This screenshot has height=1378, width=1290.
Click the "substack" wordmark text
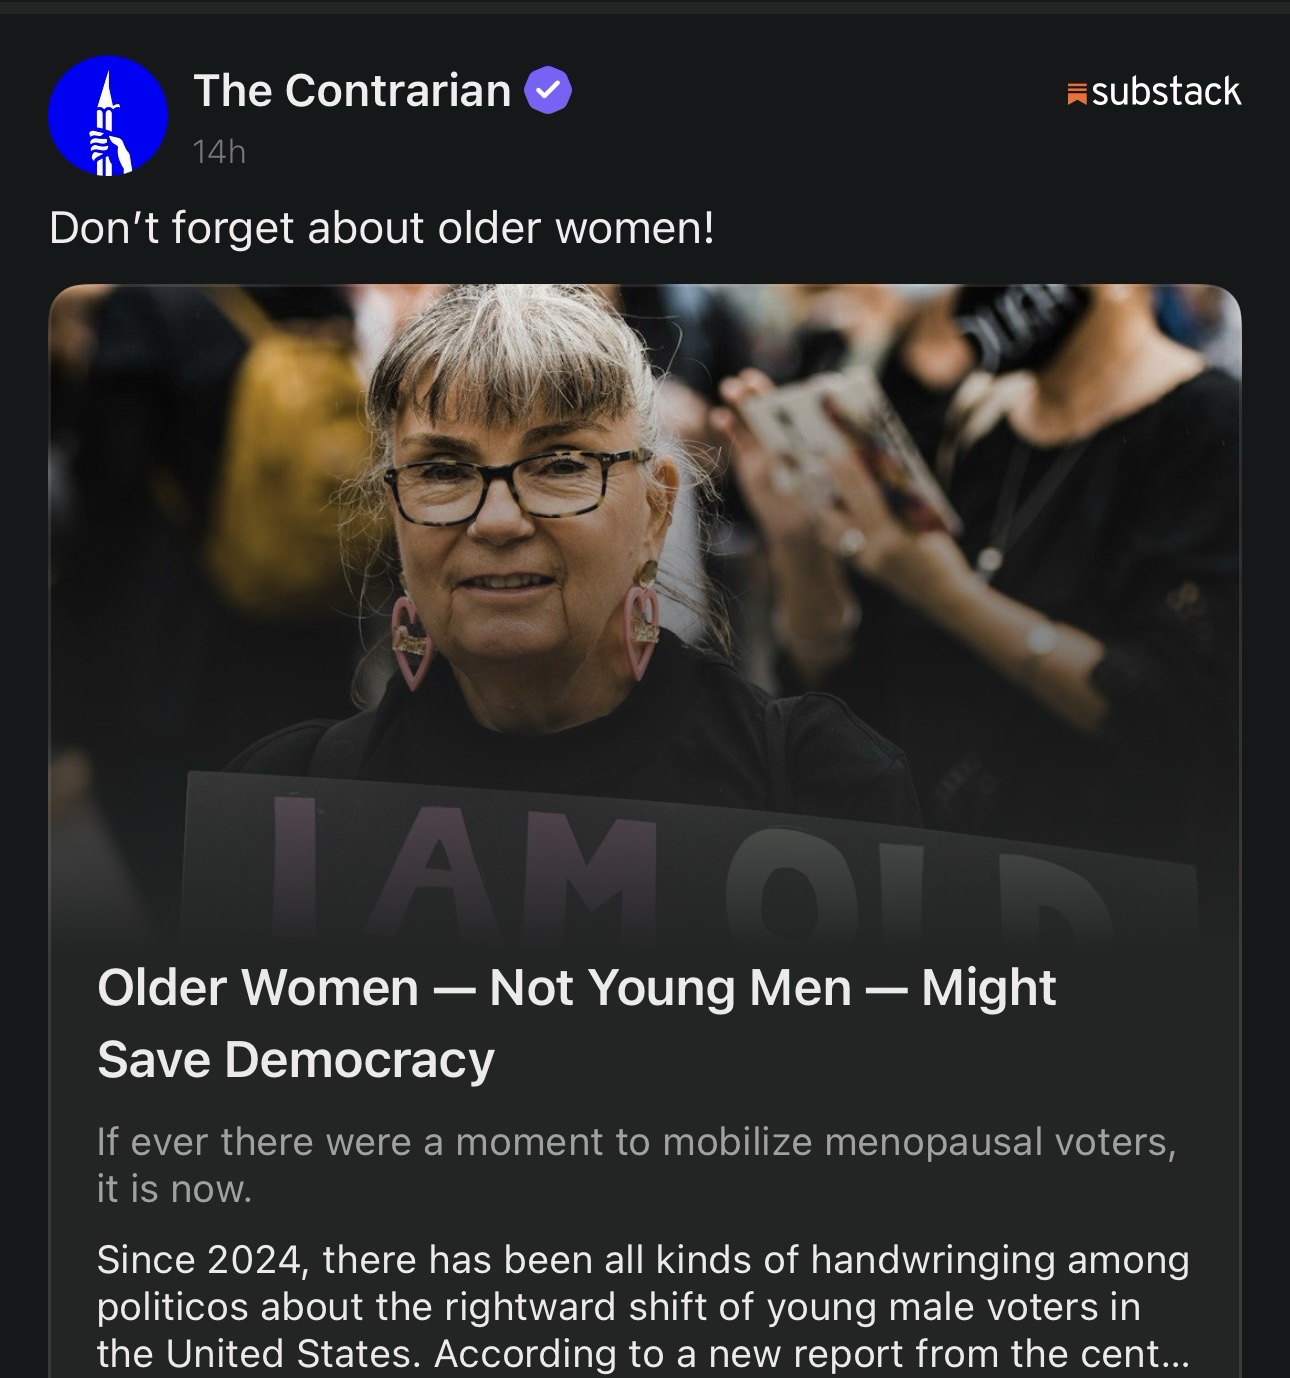coord(1166,92)
